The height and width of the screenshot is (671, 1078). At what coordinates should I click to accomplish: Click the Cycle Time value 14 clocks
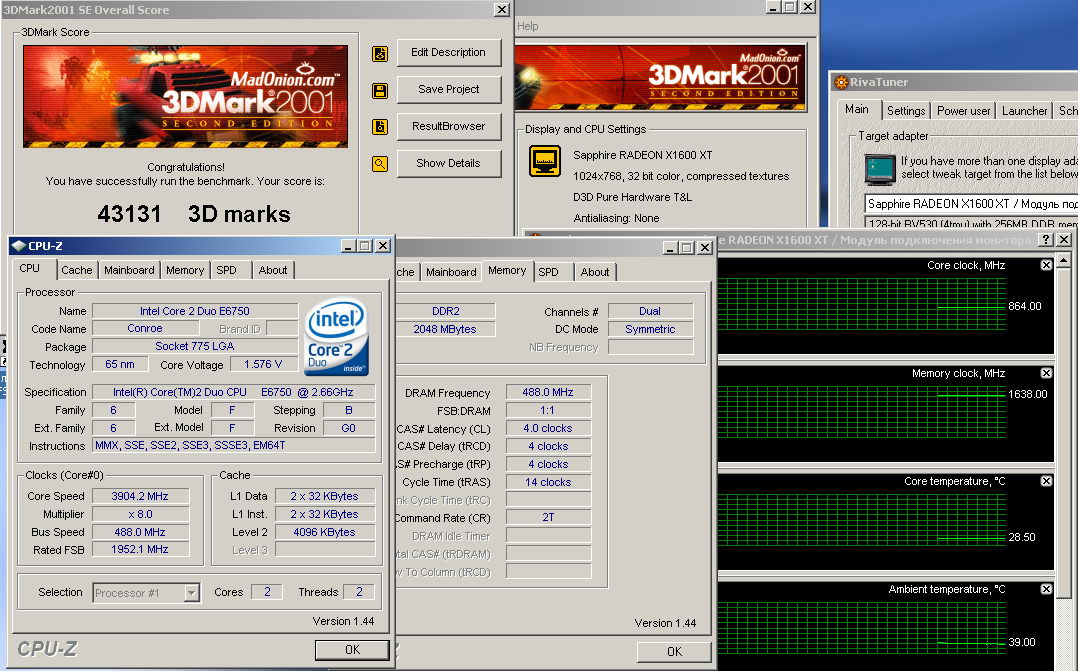548,482
